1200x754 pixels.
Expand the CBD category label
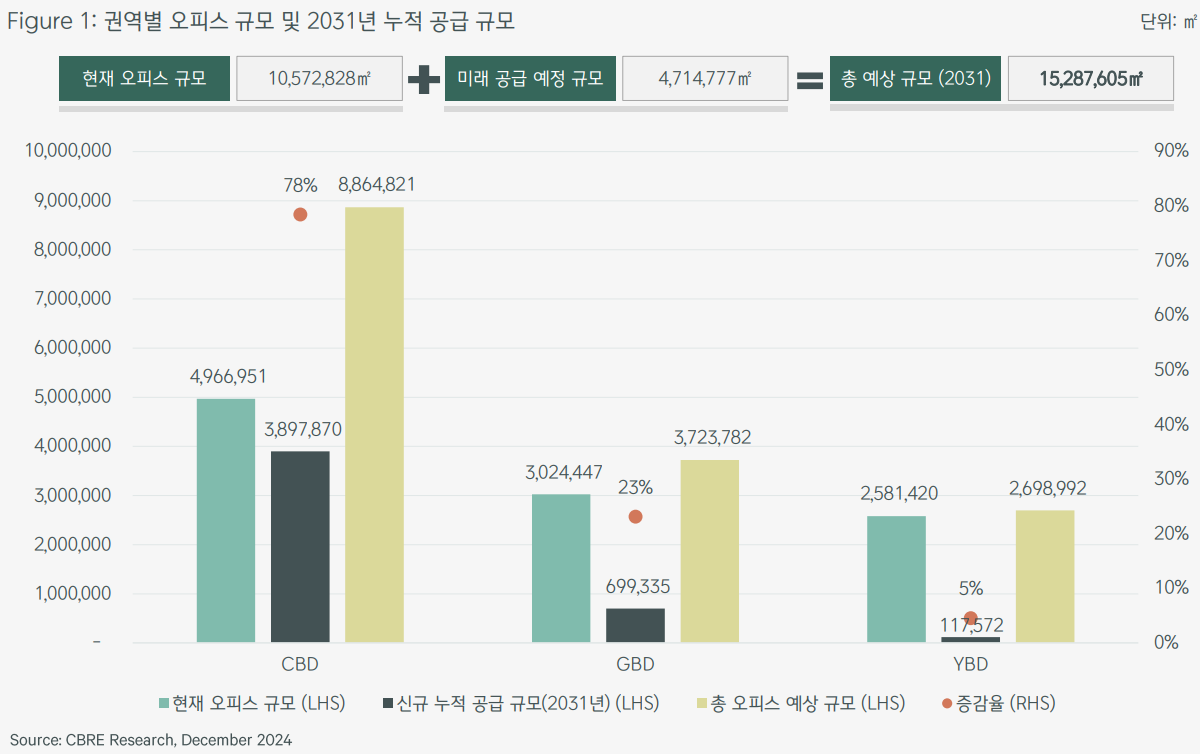click(299, 663)
